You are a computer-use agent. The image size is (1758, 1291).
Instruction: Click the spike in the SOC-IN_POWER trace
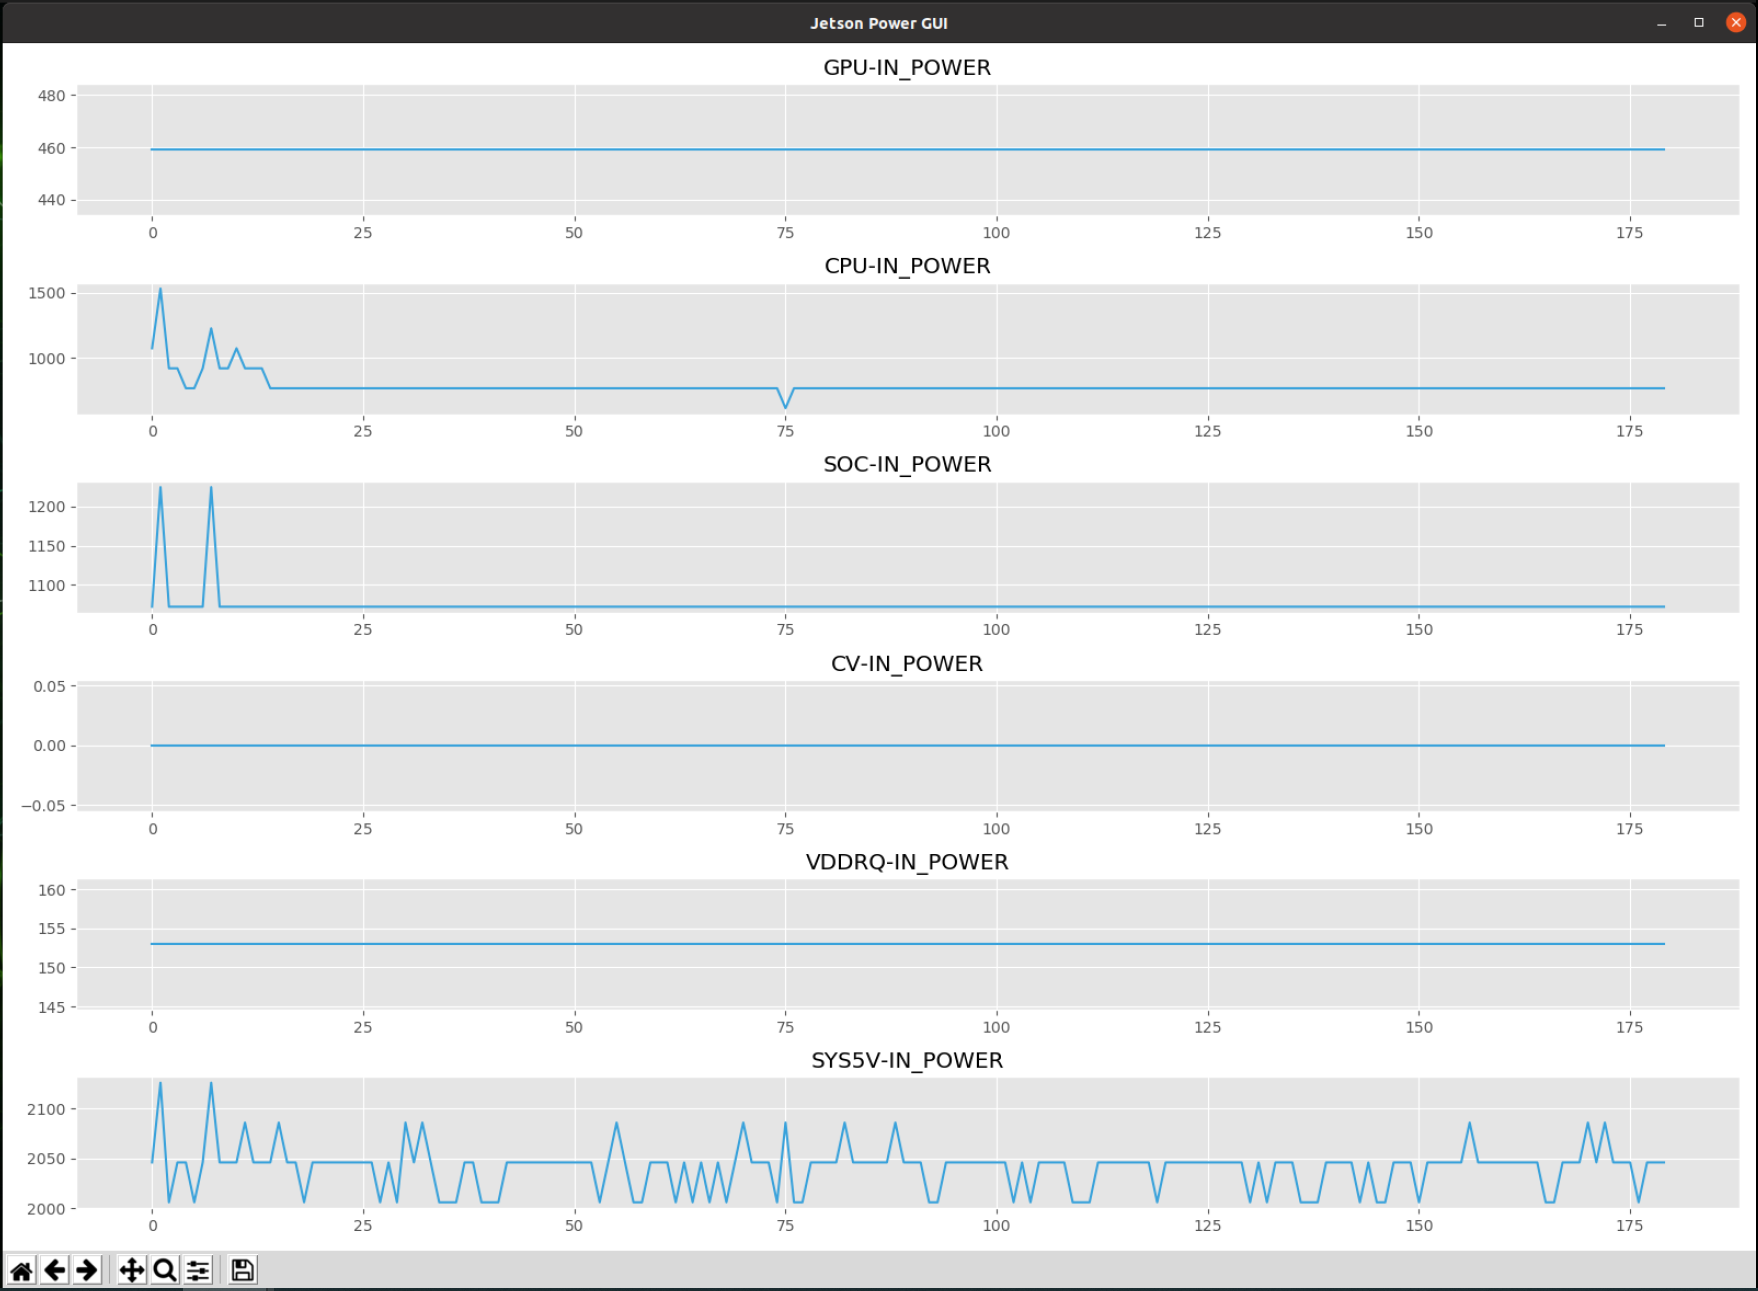click(x=161, y=488)
